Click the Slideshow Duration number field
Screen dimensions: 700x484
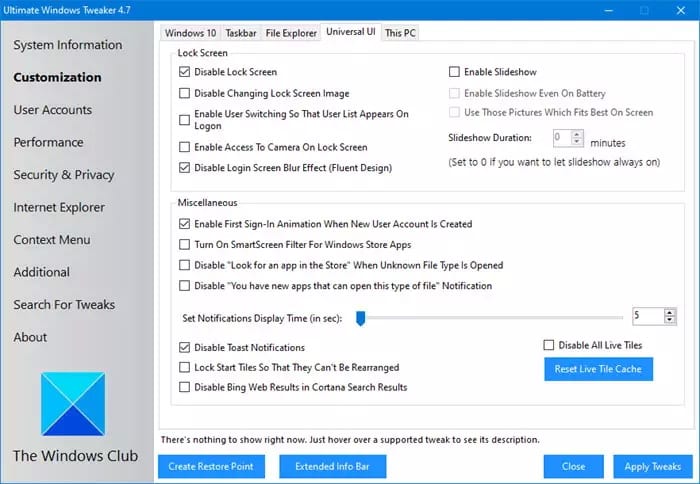tap(562, 137)
